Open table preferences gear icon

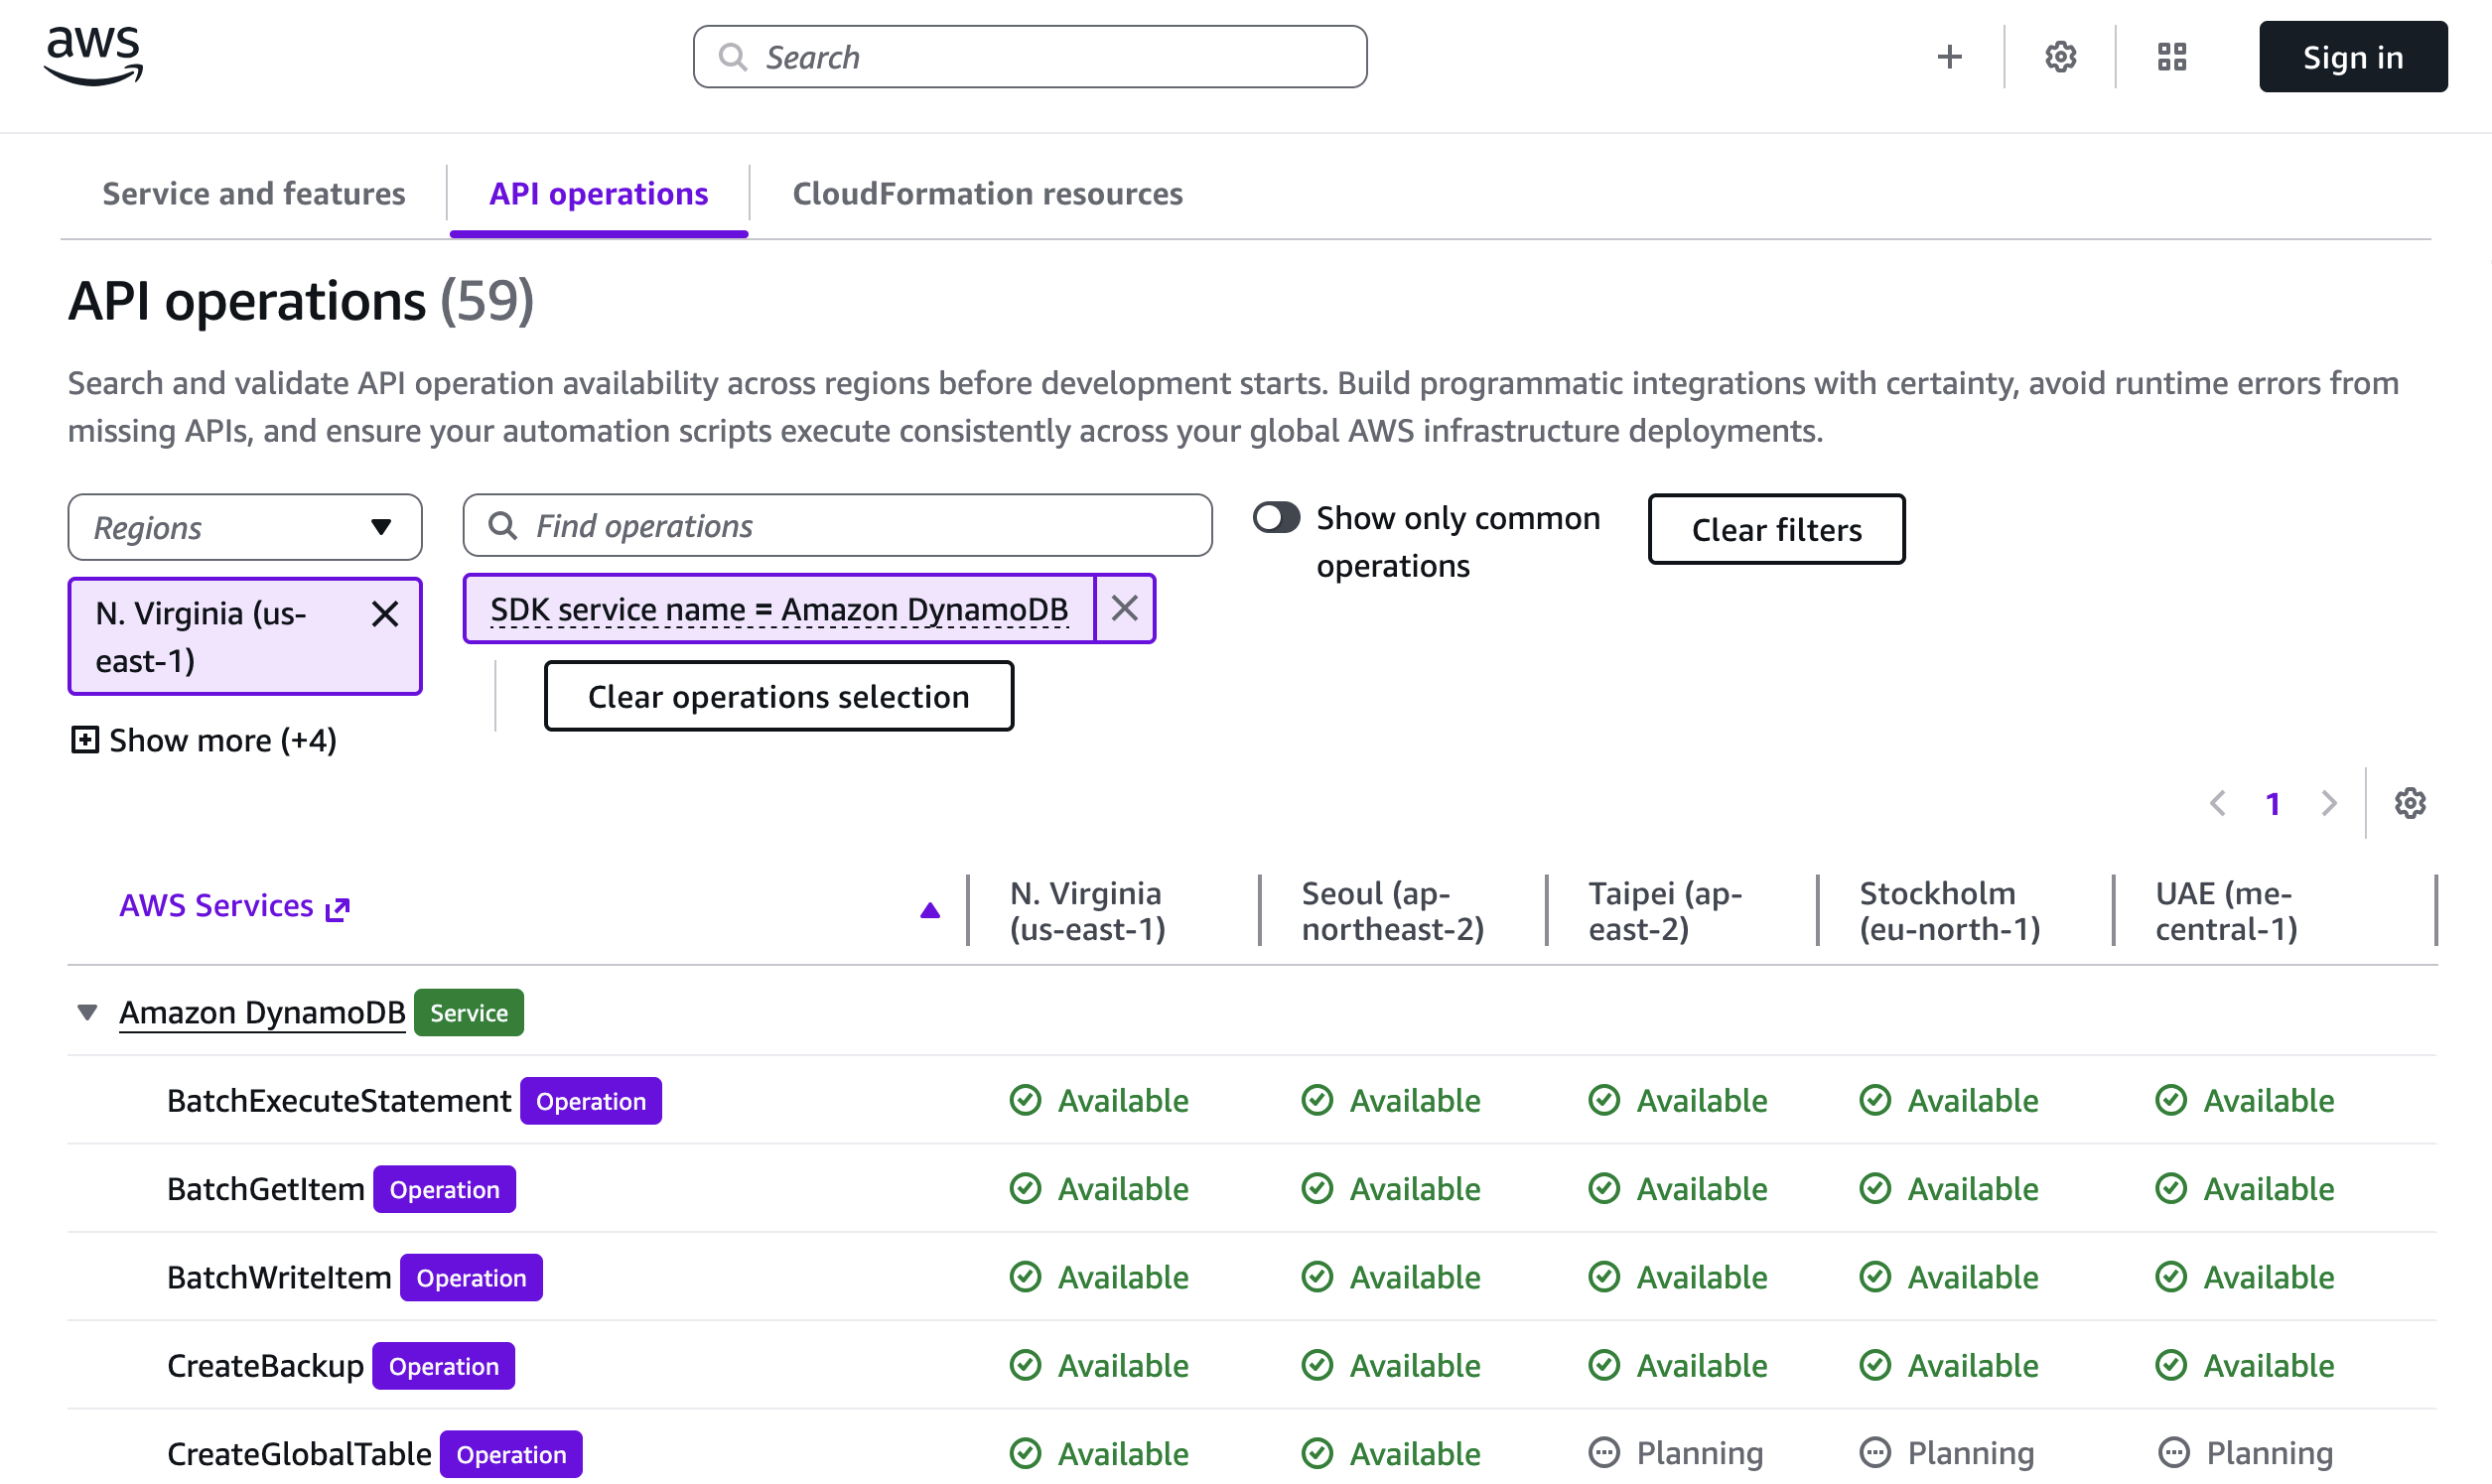[x=2409, y=803]
